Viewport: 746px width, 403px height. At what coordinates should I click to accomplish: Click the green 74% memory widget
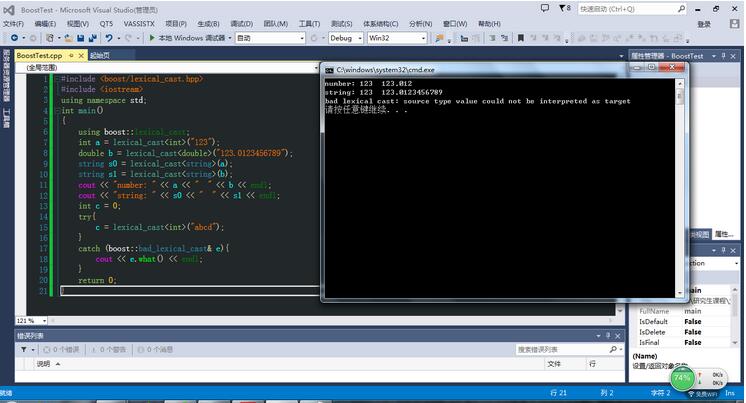click(682, 378)
